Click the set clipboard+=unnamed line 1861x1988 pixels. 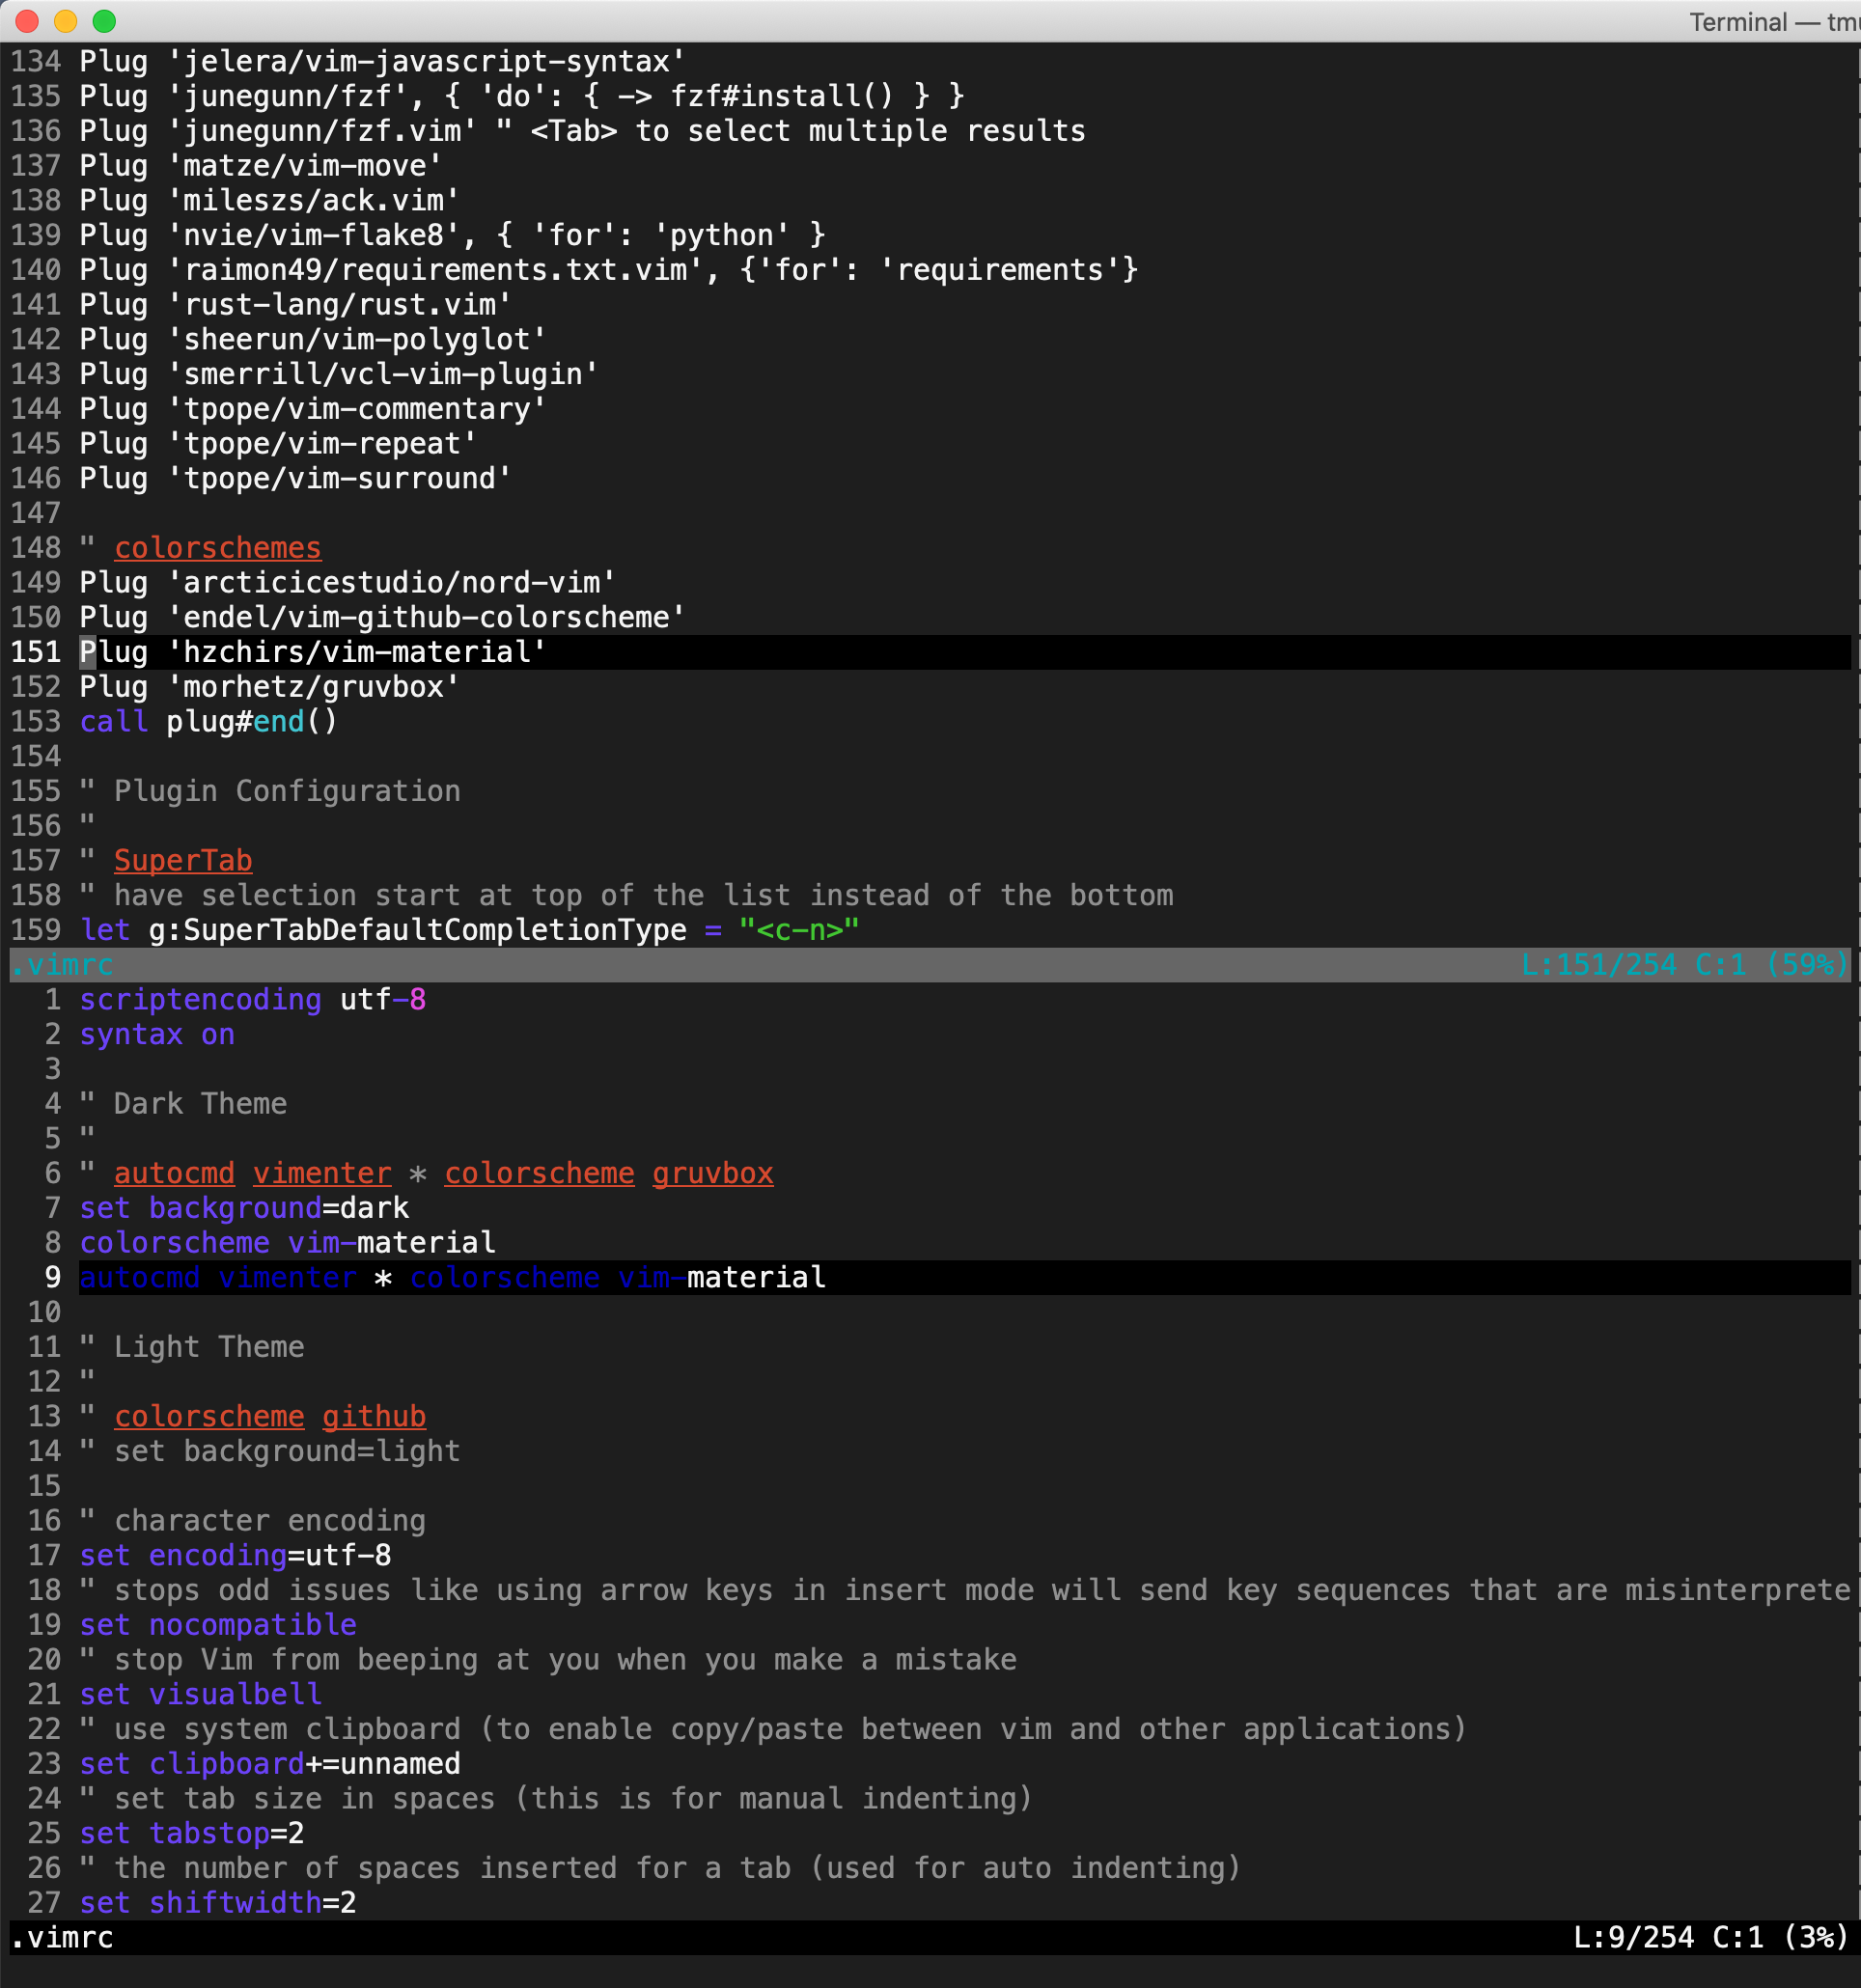click(268, 1763)
